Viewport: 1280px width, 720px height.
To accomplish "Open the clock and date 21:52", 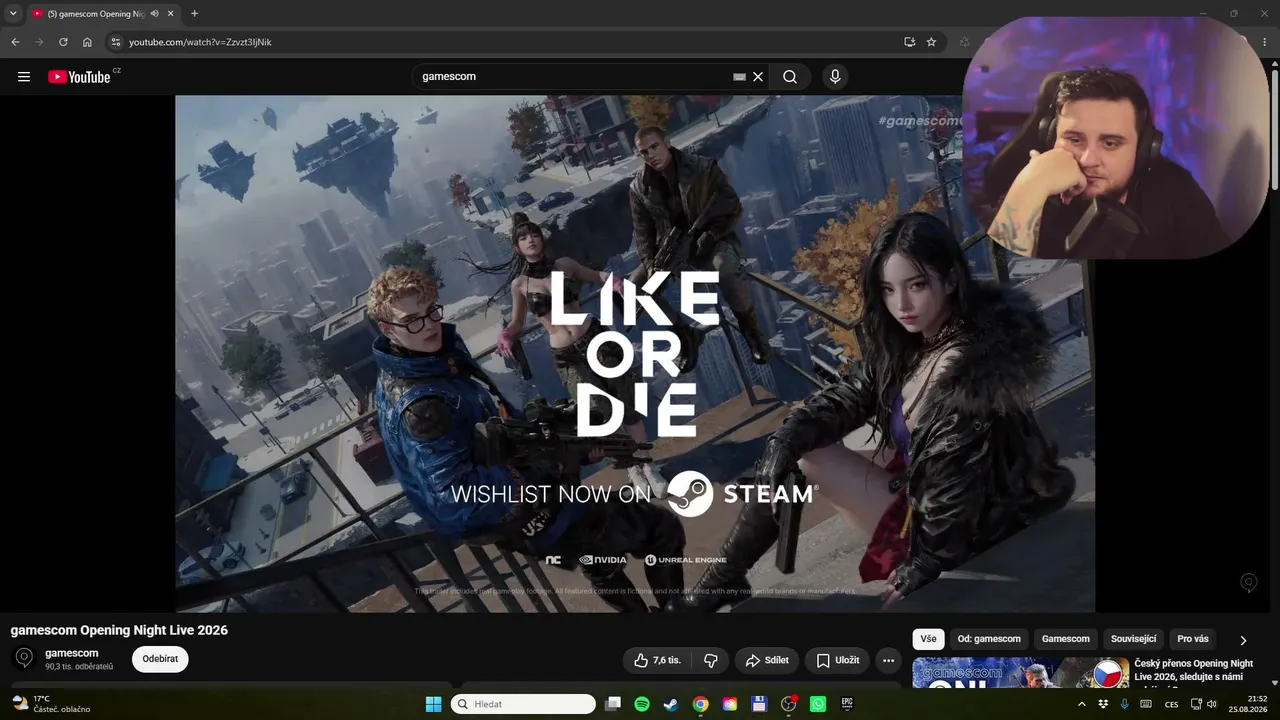I will click(1249, 704).
